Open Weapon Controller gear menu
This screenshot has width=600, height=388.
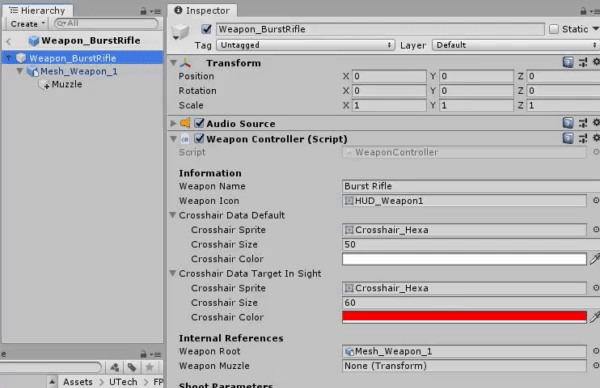[x=596, y=138]
